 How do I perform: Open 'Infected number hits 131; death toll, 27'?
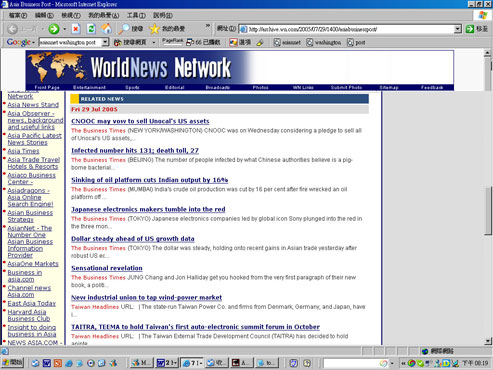pos(135,151)
